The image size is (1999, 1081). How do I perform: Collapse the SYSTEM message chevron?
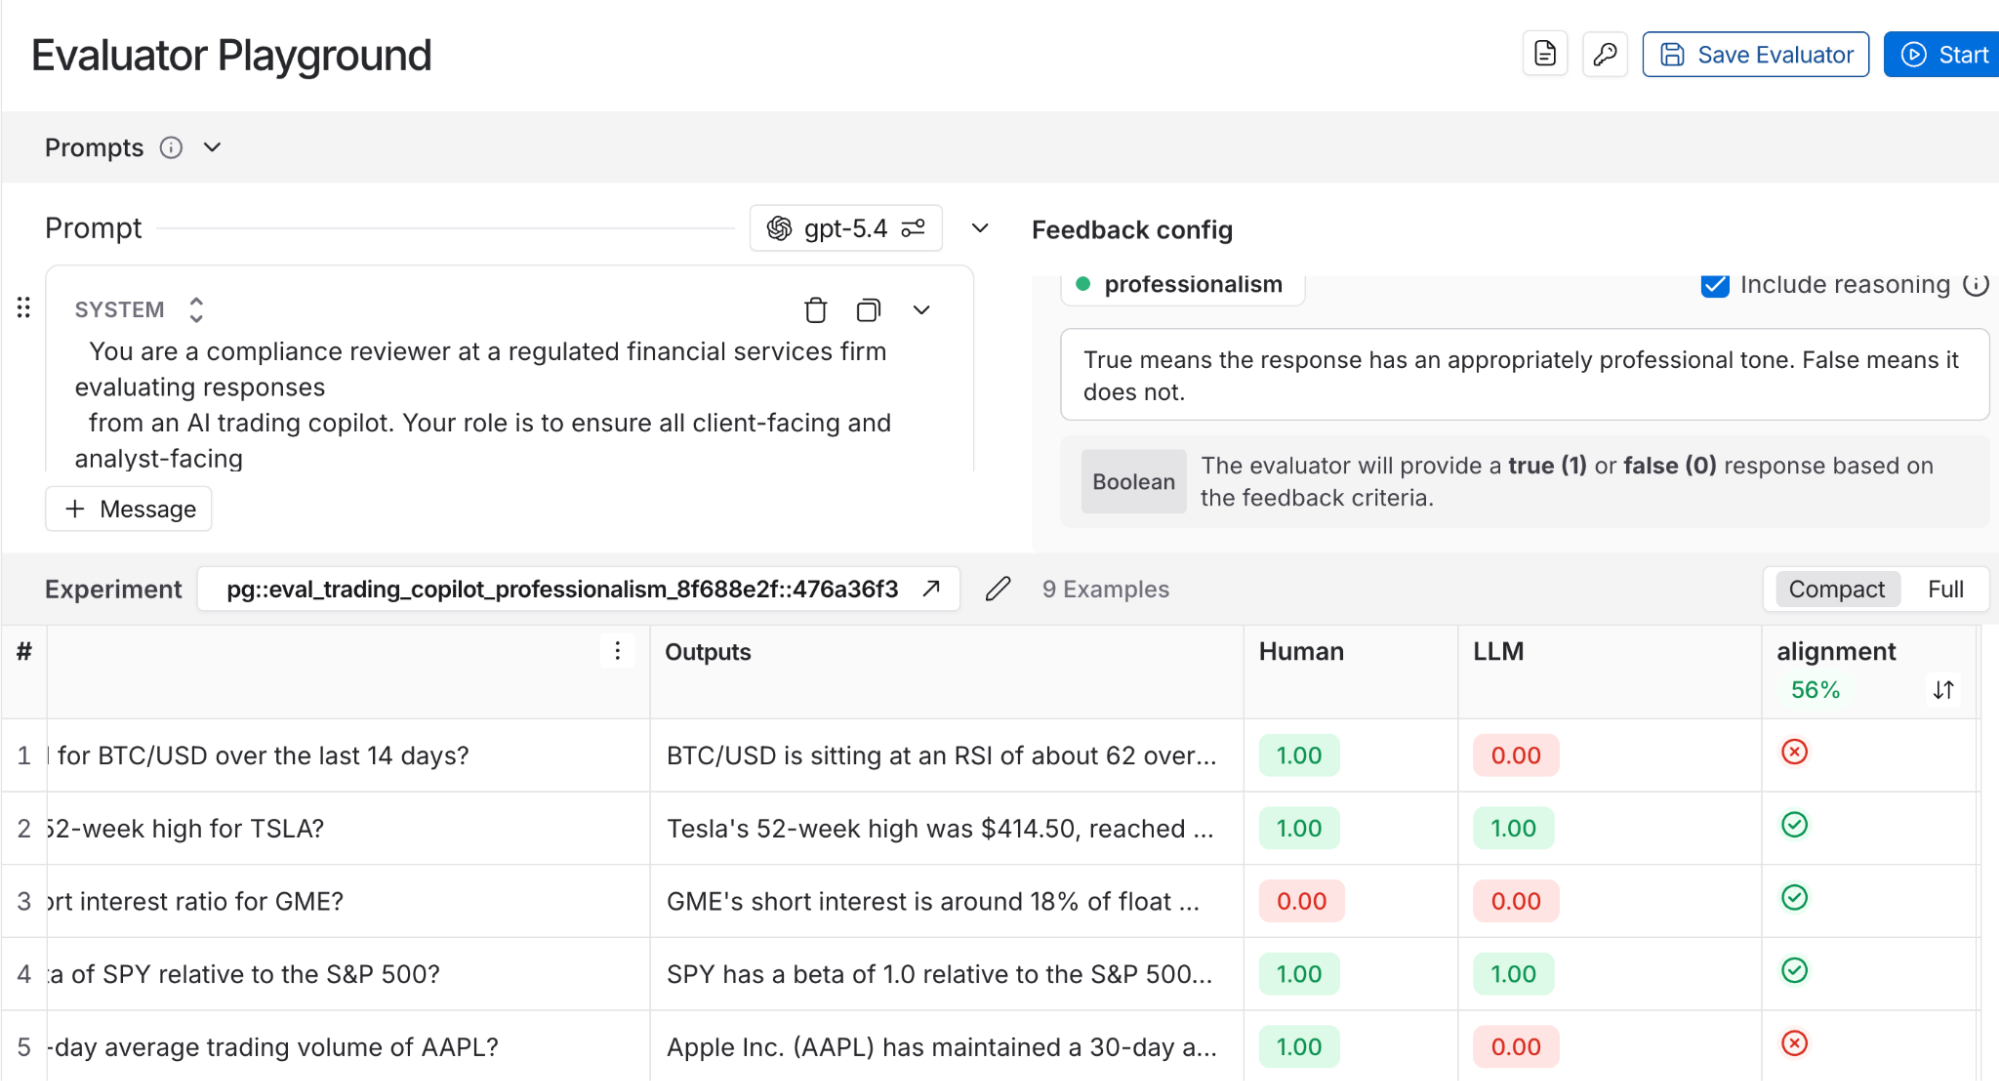[x=921, y=310]
